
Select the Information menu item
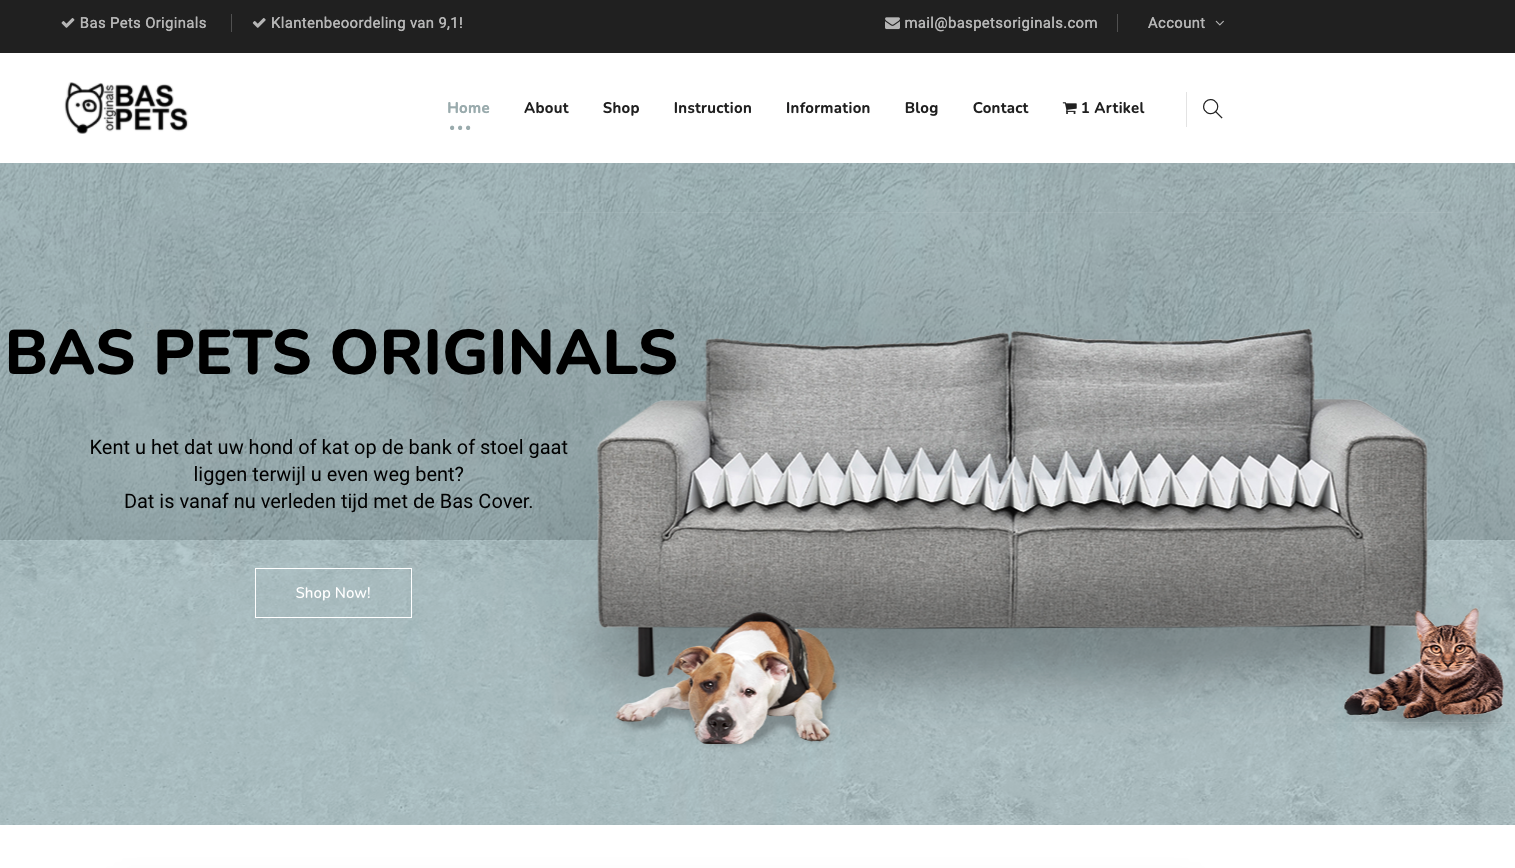pos(828,108)
